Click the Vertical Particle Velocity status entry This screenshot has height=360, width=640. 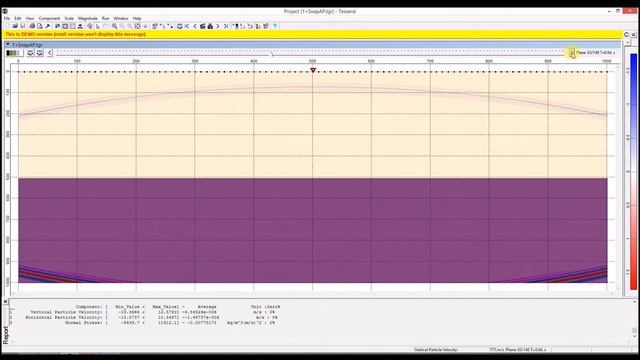coord(436,350)
